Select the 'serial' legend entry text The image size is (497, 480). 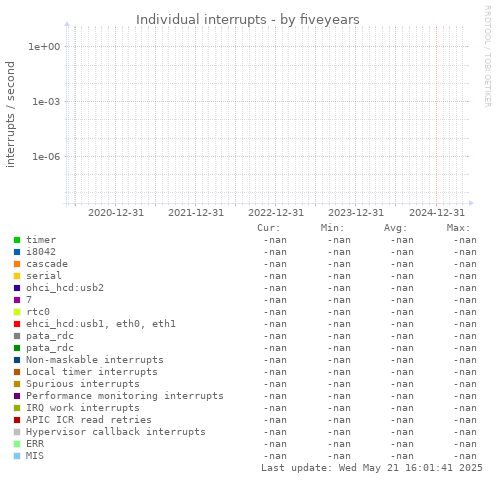(x=44, y=276)
